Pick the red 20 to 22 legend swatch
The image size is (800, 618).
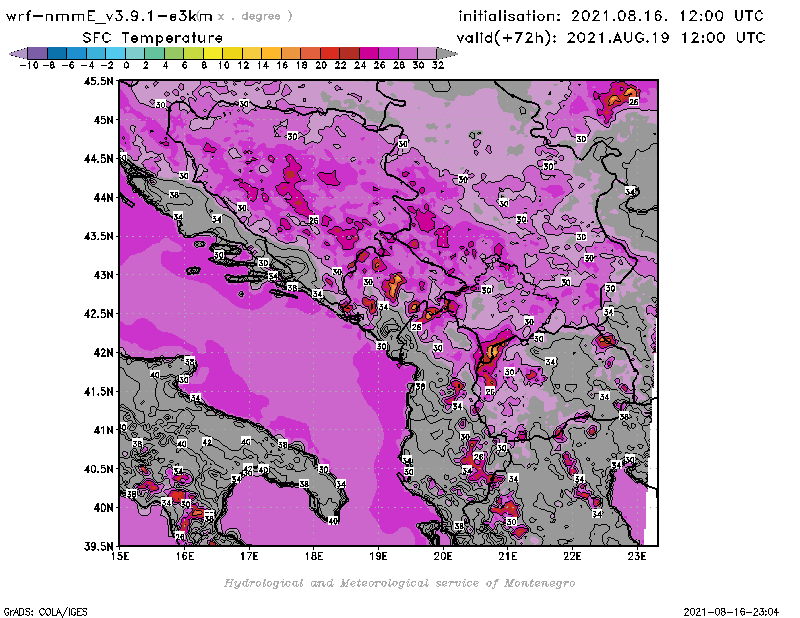[330, 53]
